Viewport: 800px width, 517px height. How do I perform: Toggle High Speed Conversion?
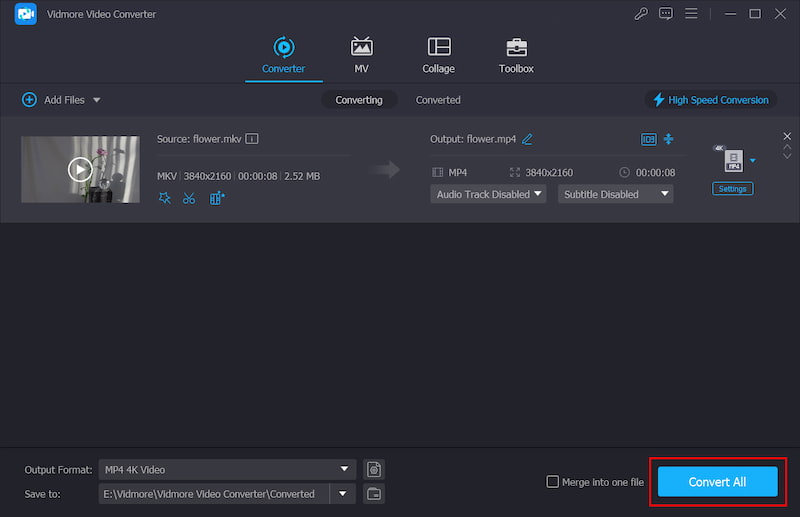point(711,100)
